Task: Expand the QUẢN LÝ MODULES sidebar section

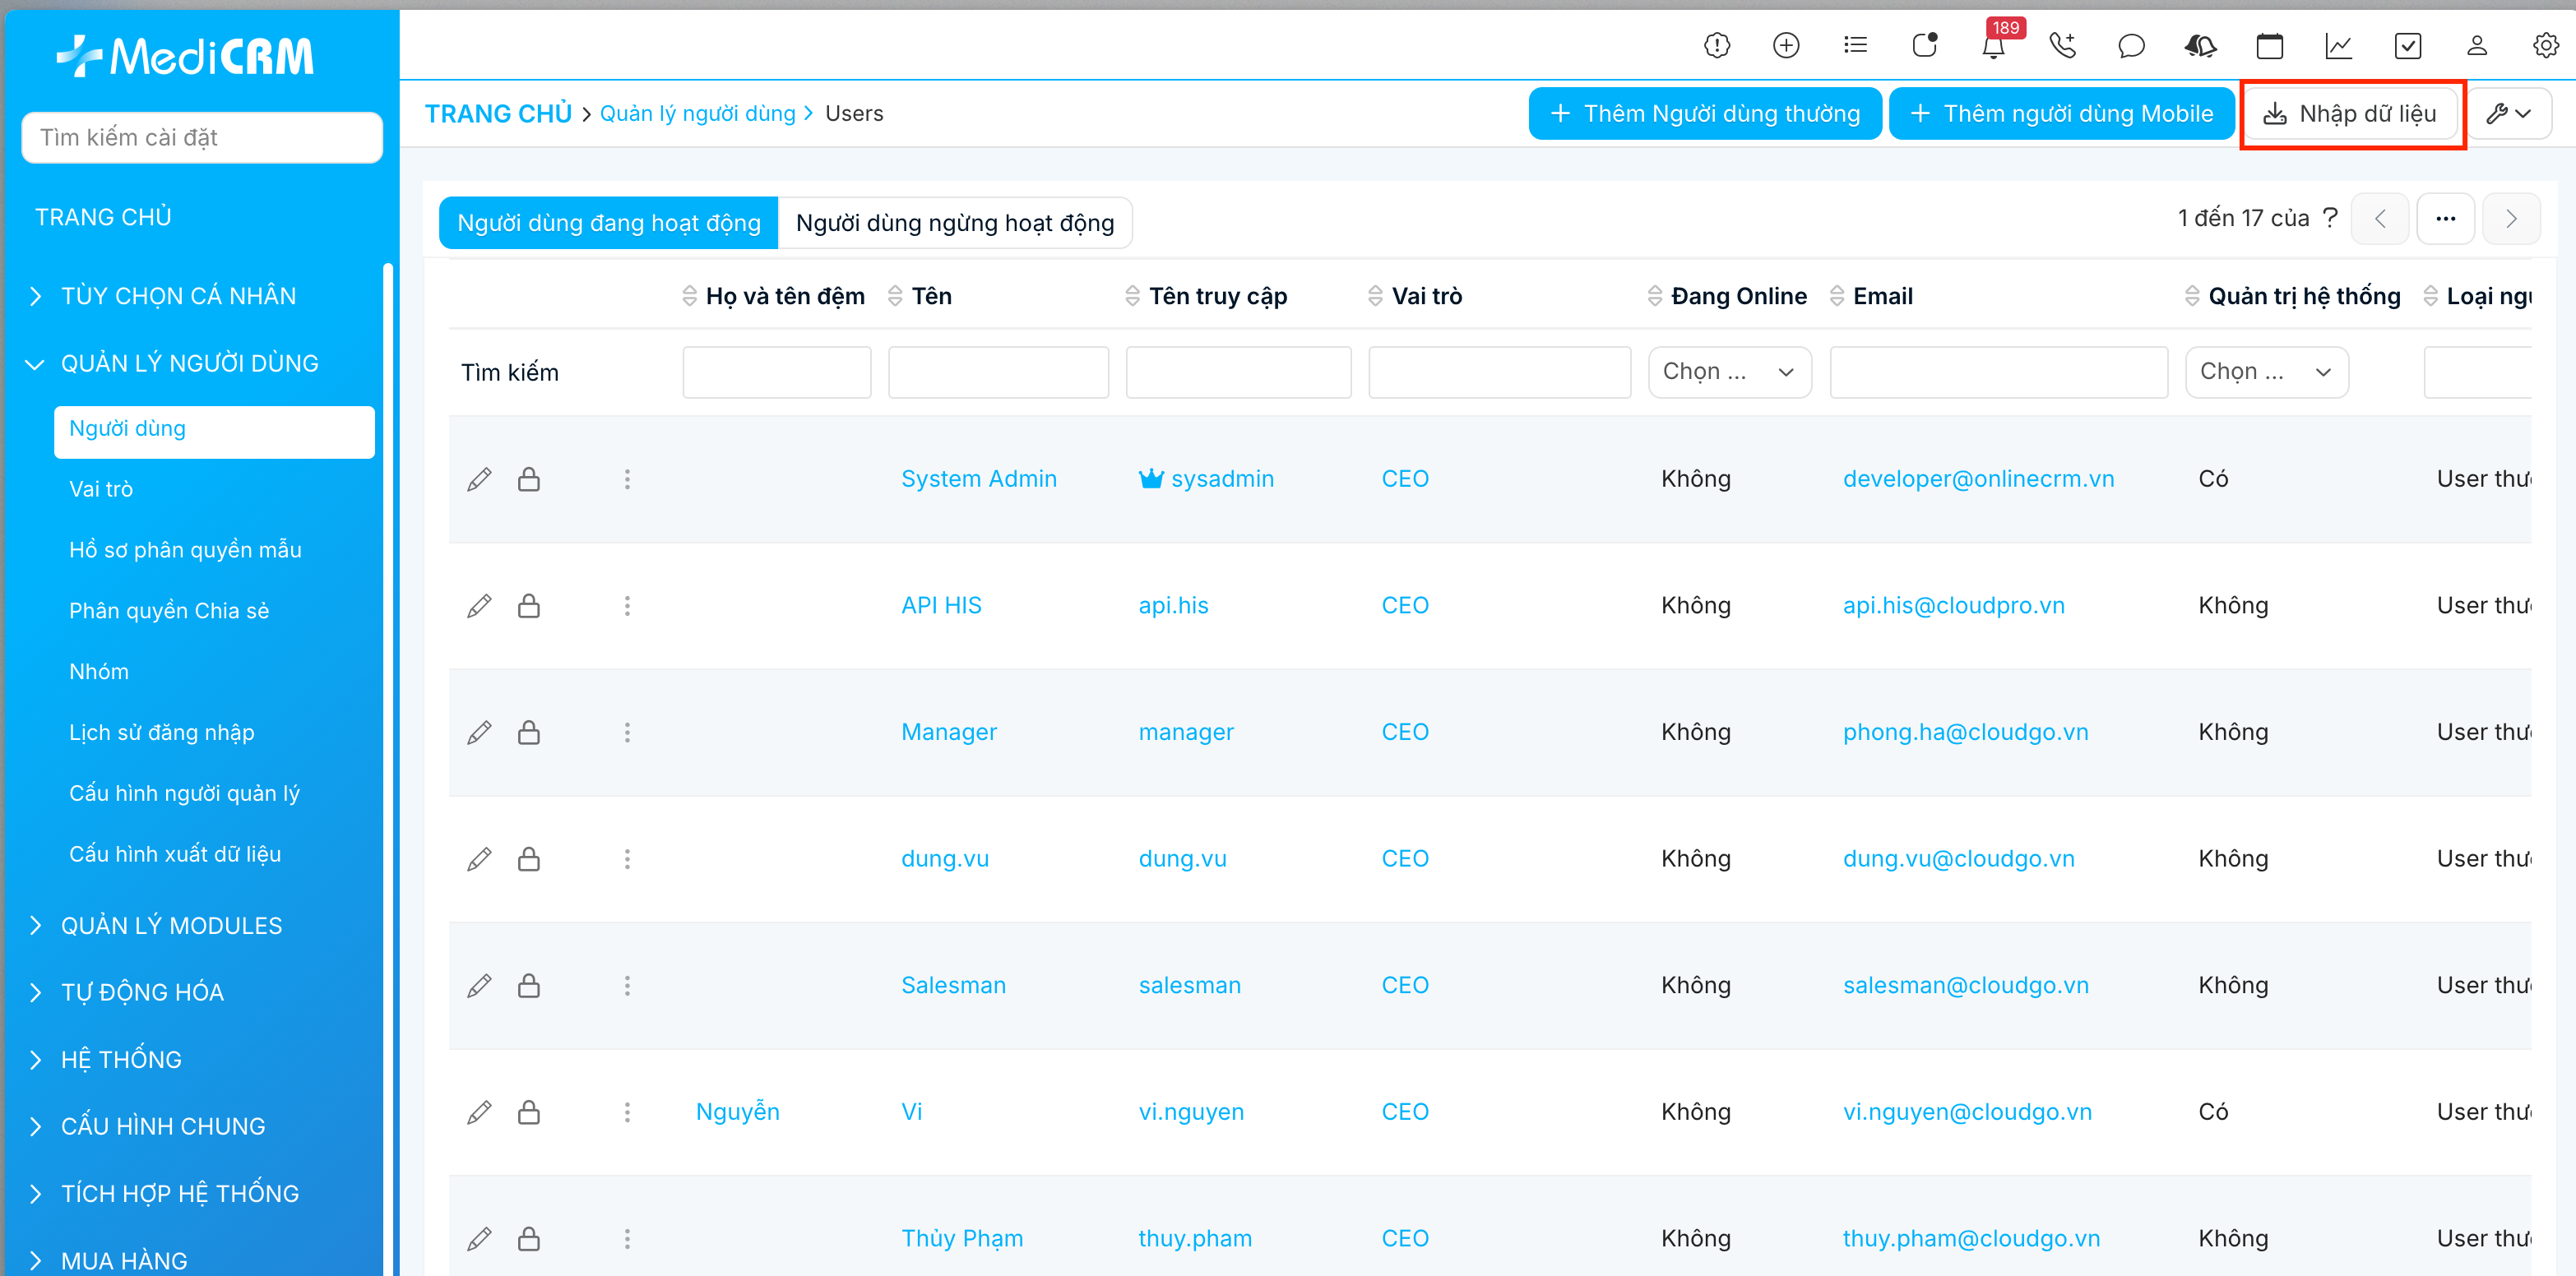Action: point(171,925)
